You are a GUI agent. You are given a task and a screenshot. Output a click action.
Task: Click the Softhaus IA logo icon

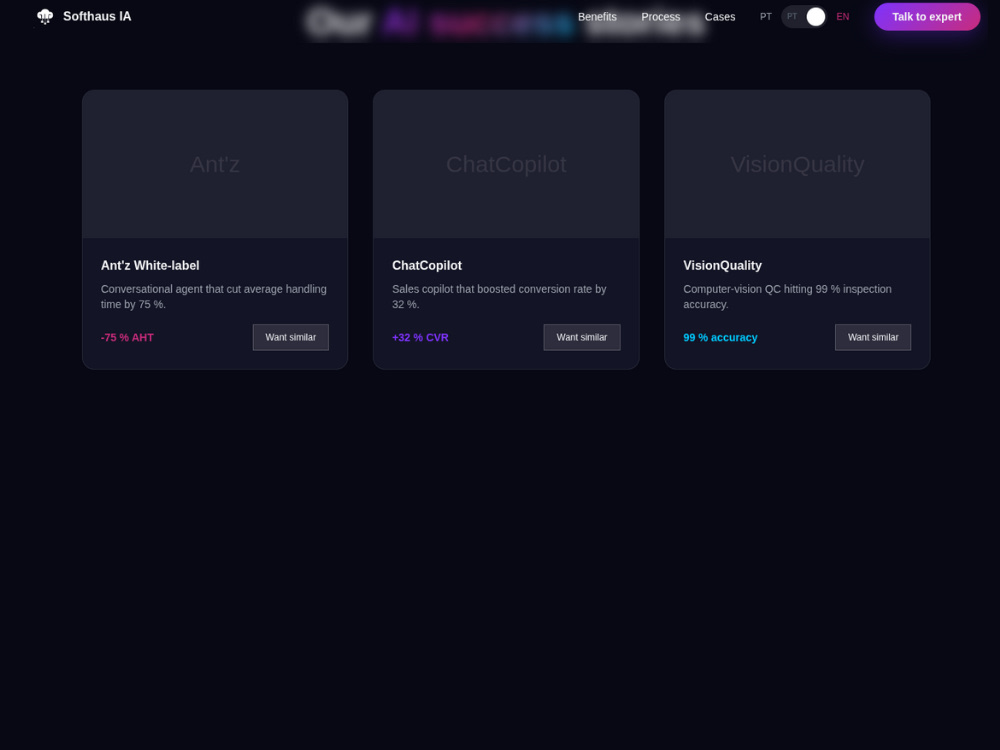click(x=45, y=17)
